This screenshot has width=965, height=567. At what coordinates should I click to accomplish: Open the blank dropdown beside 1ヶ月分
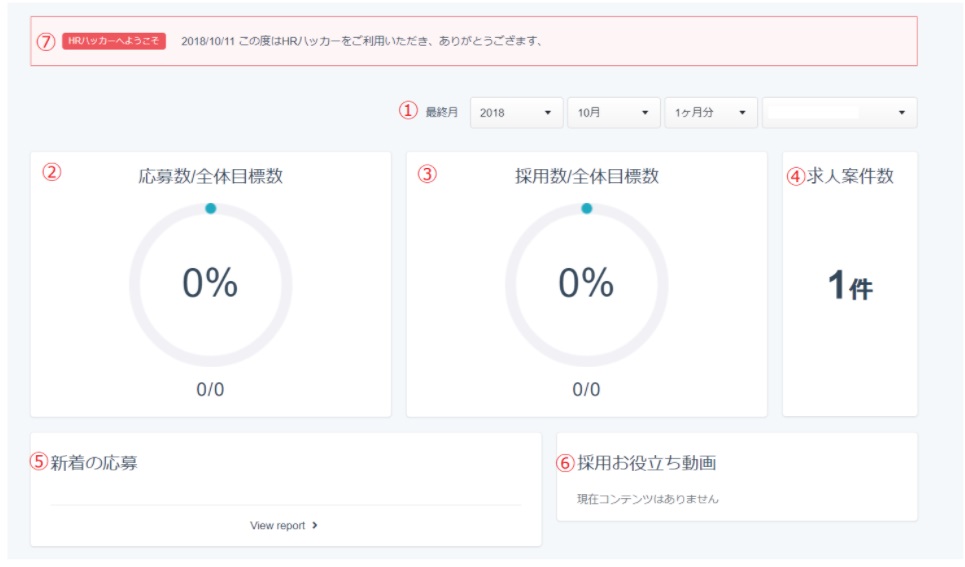point(838,113)
